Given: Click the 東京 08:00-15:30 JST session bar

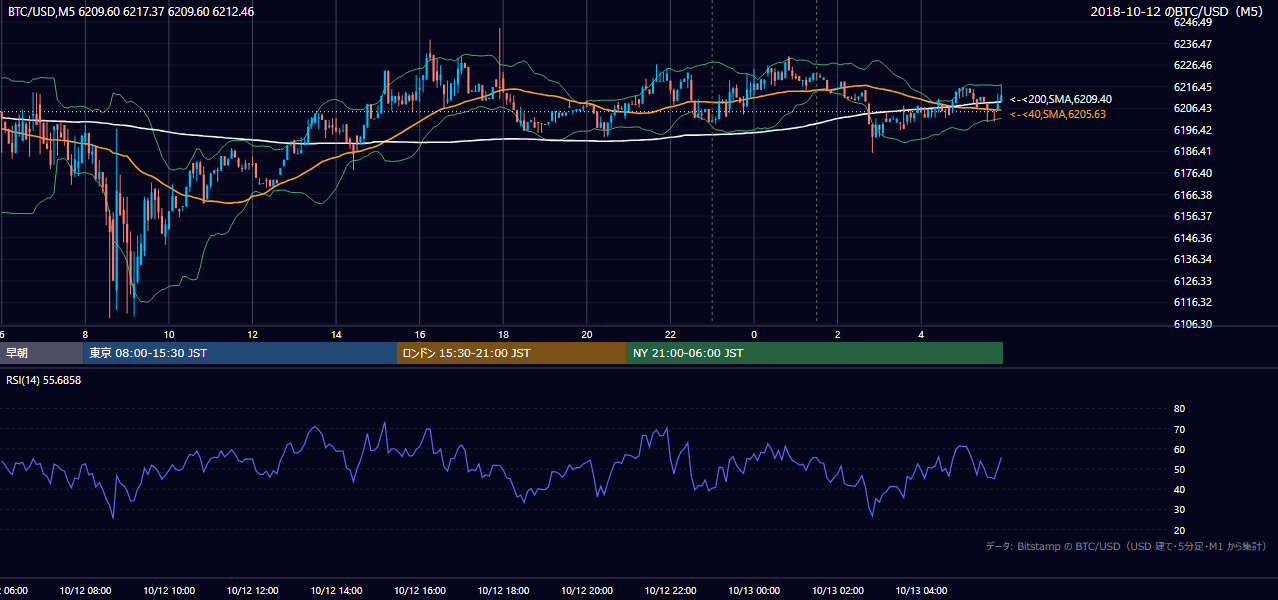Looking at the screenshot, I should click(240, 353).
